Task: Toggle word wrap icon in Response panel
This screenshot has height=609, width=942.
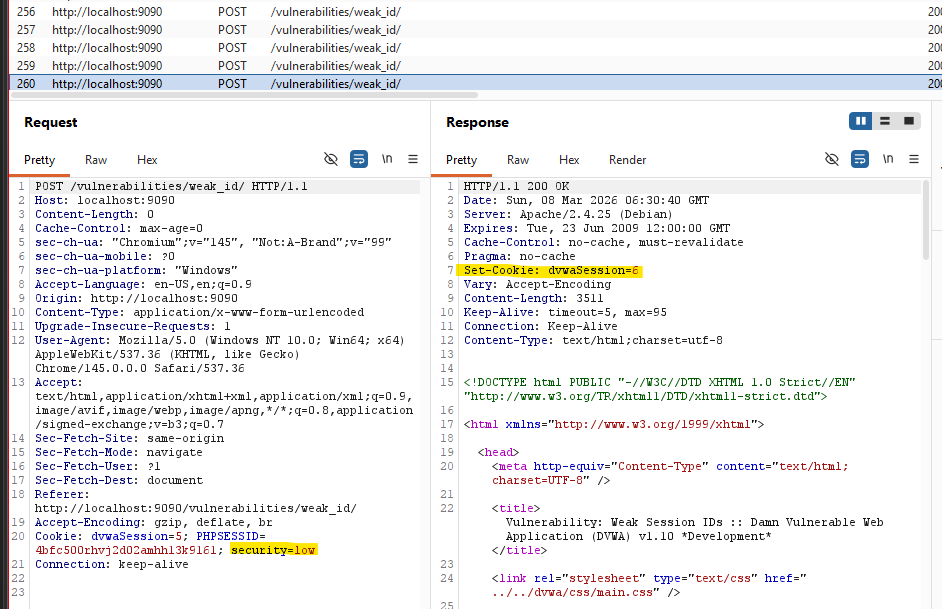Action: [x=860, y=159]
